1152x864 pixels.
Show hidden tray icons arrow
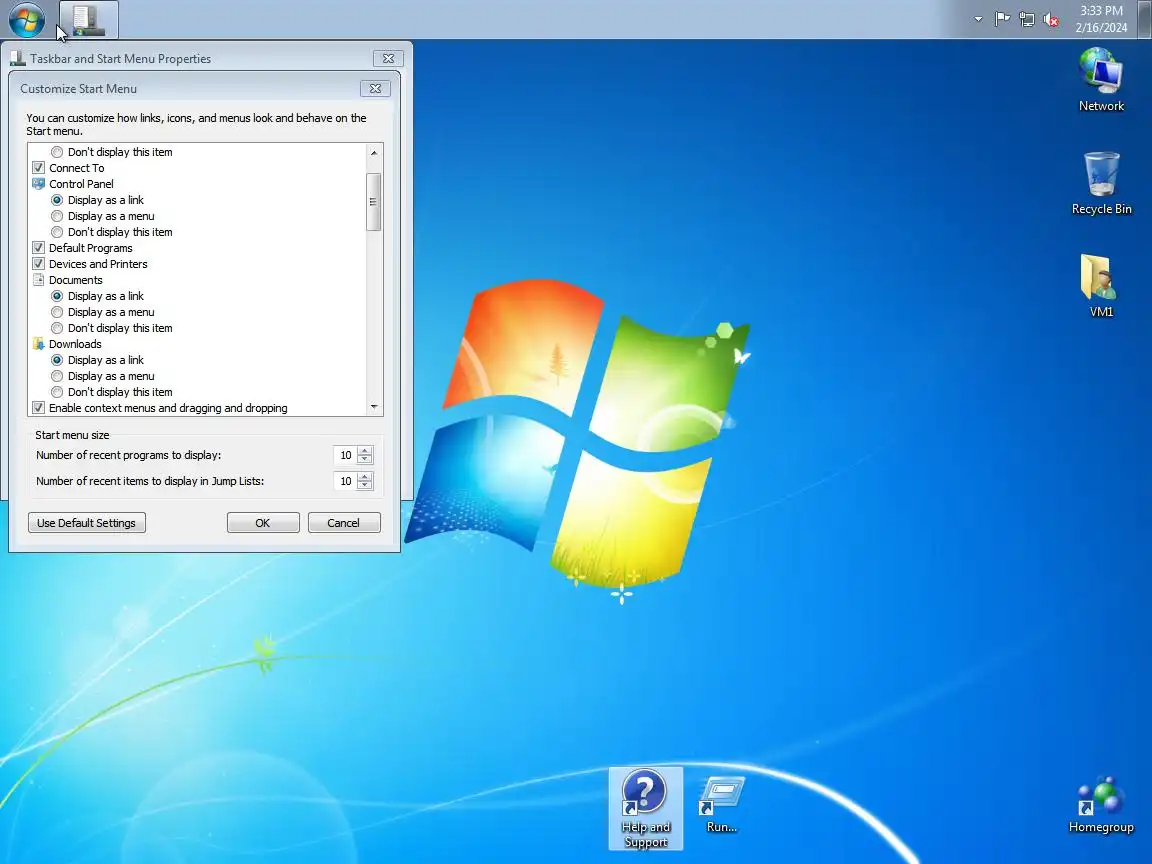[978, 20]
